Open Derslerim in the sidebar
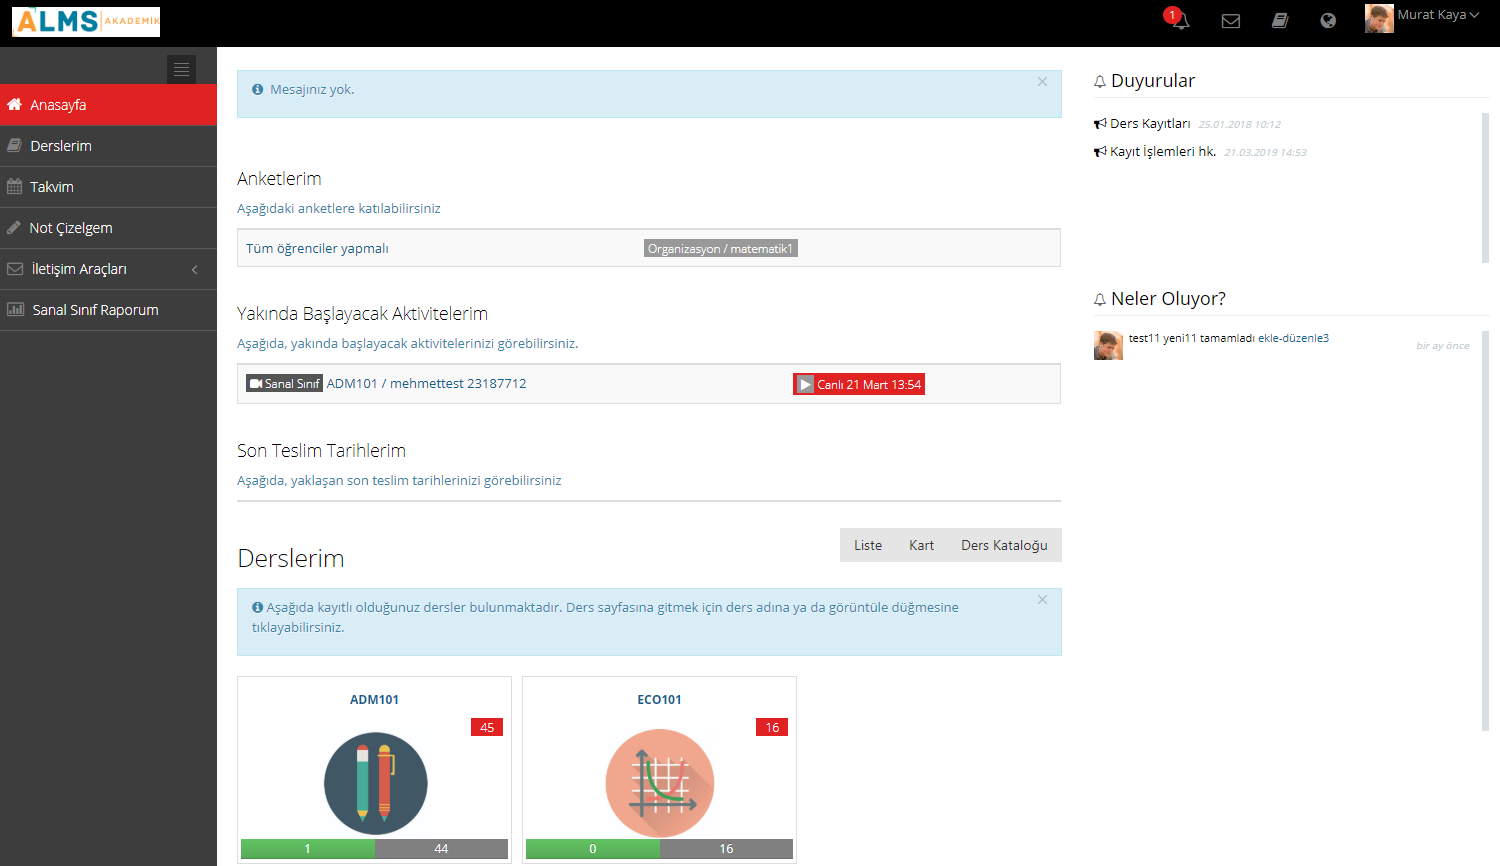 (108, 146)
